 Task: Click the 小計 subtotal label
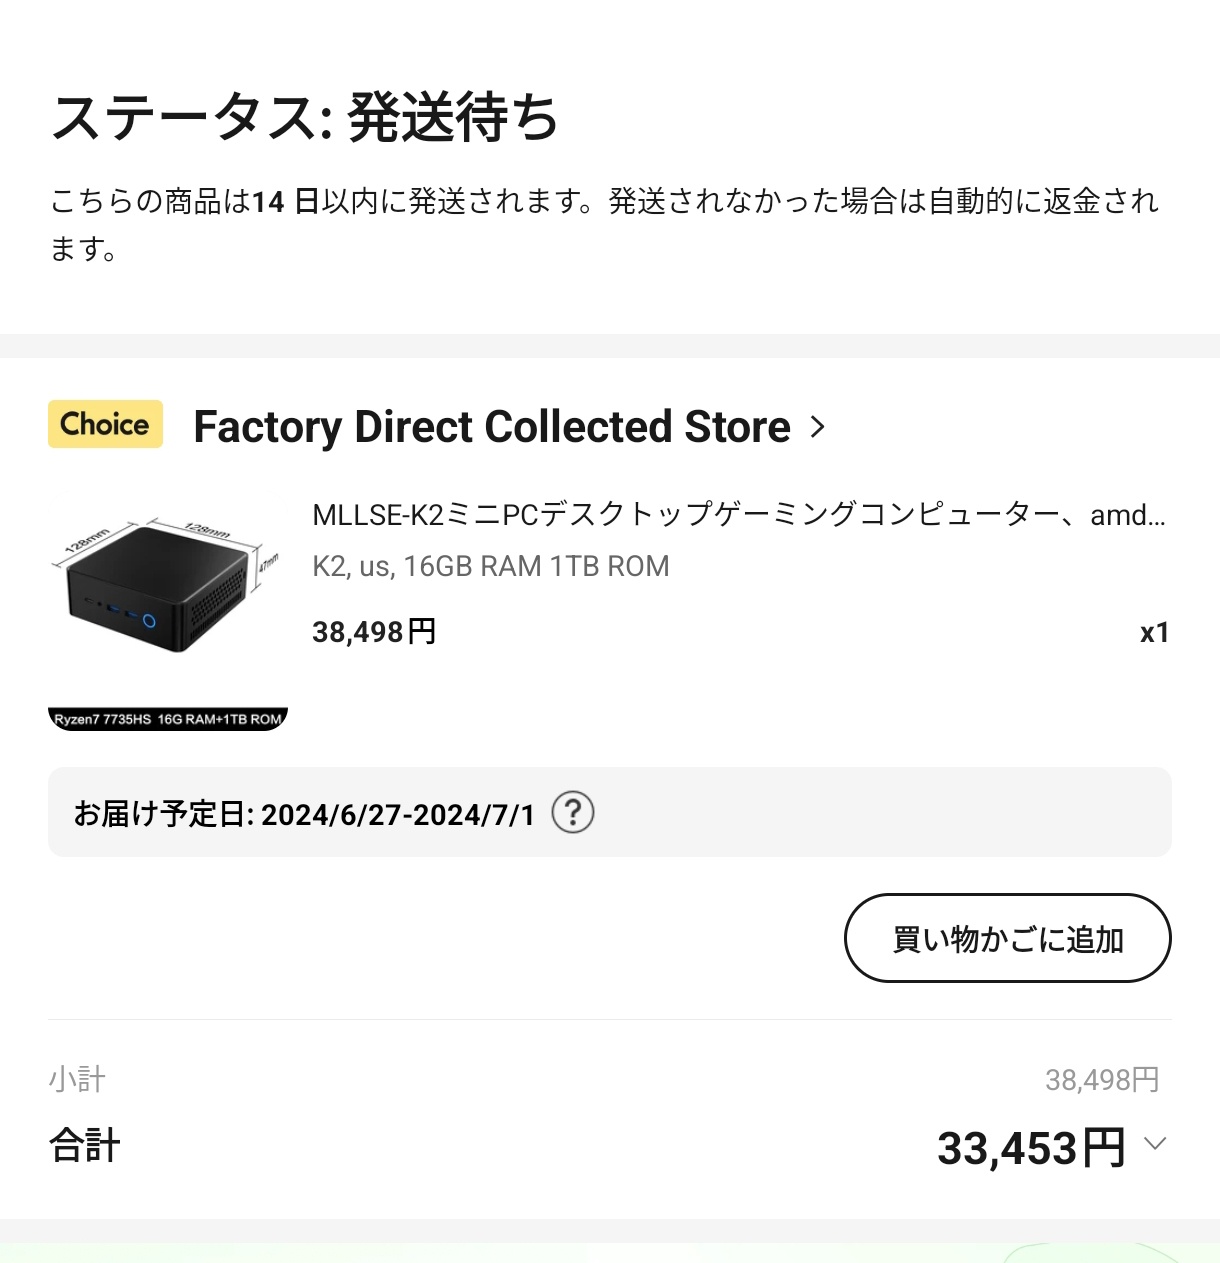pyautogui.click(x=77, y=1079)
